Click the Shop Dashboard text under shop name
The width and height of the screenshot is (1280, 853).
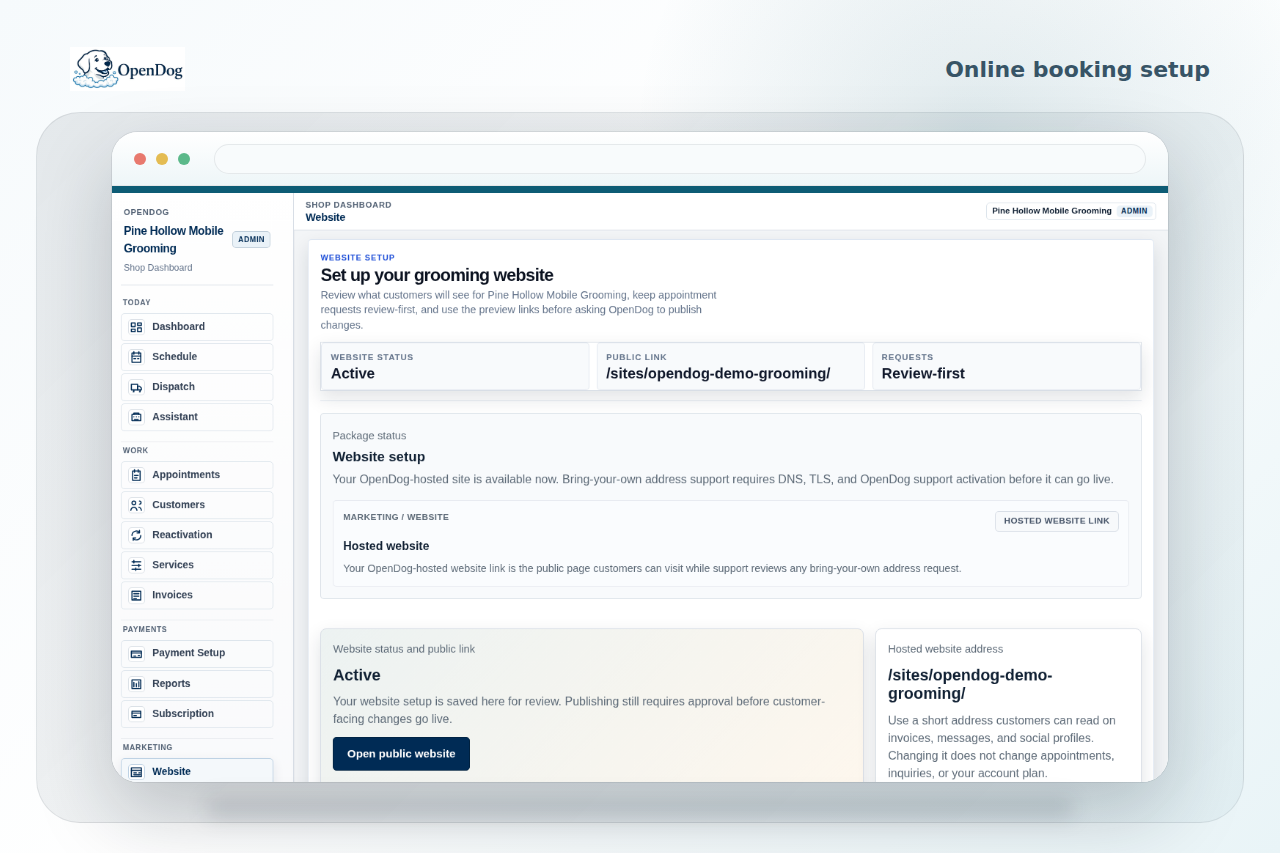(x=158, y=268)
